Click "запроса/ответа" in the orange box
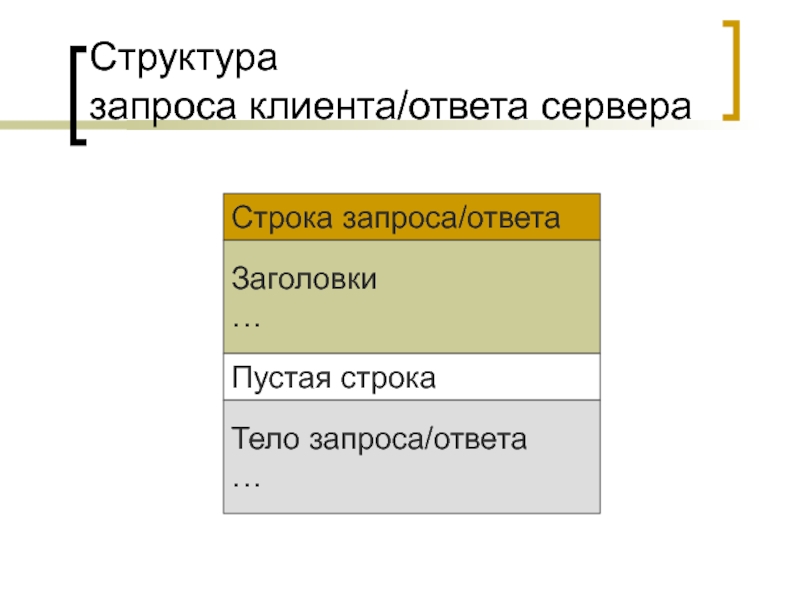Image resolution: width=800 pixels, height=600 pixels. pos(452,217)
